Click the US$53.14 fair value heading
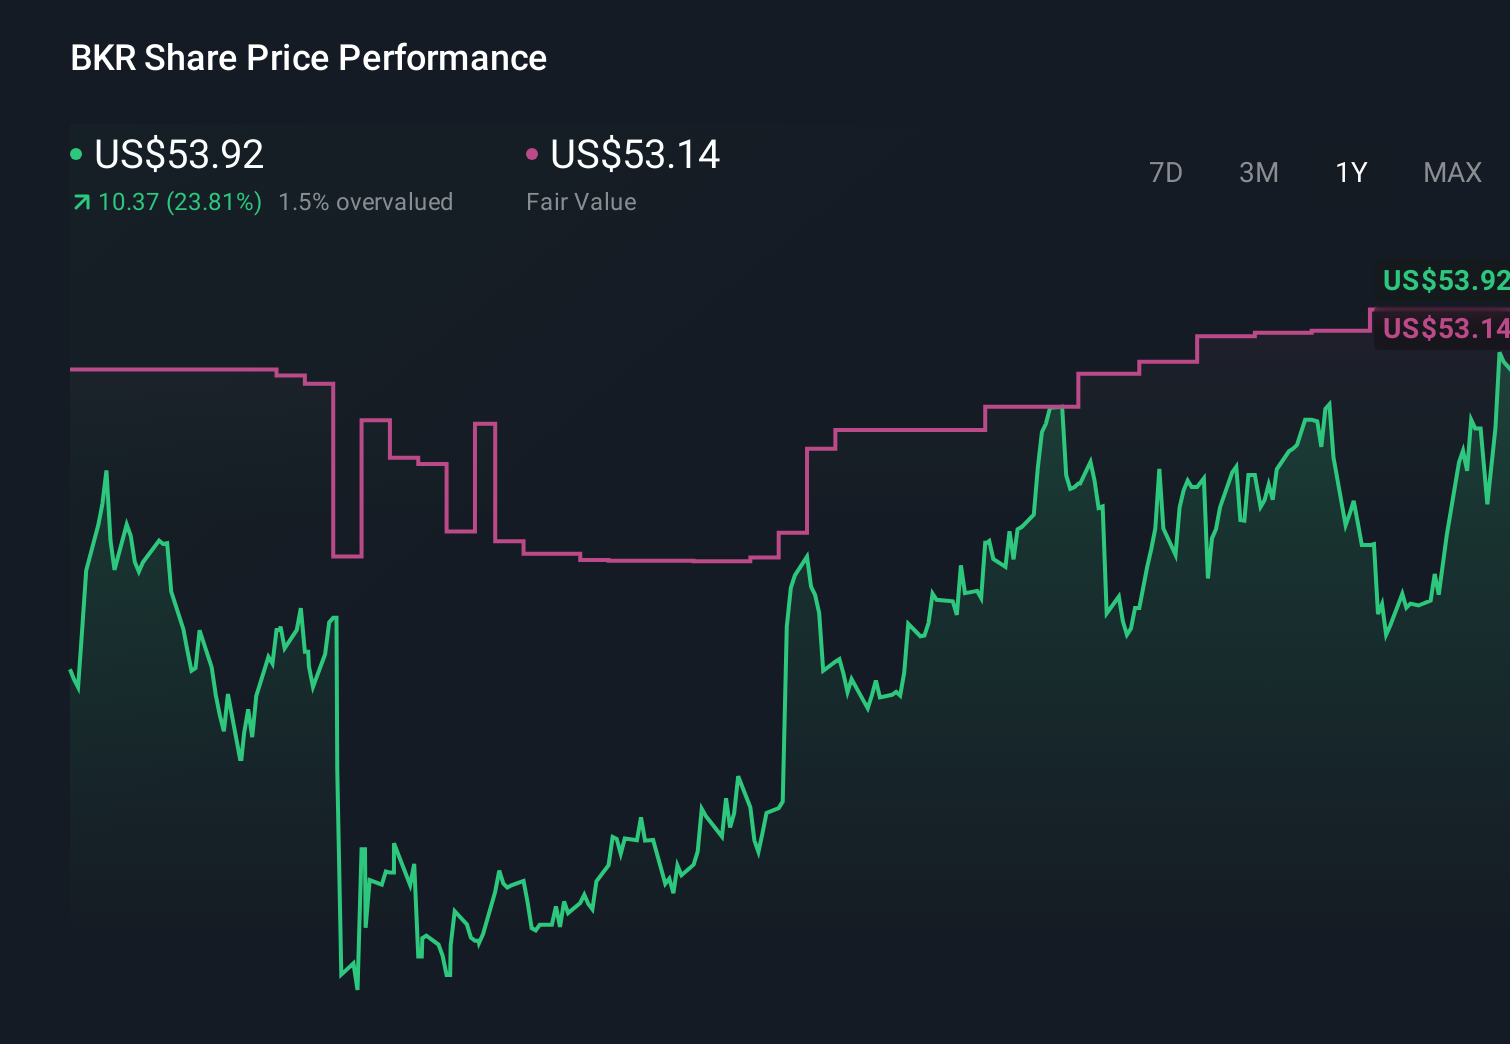The width and height of the screenshot is (1510, 1044). click(636, 155)
